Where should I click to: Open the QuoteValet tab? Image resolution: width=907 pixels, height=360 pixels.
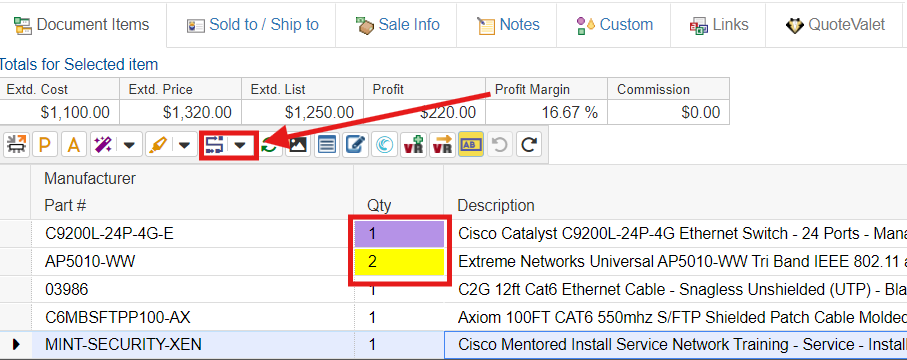pos(835,25)
